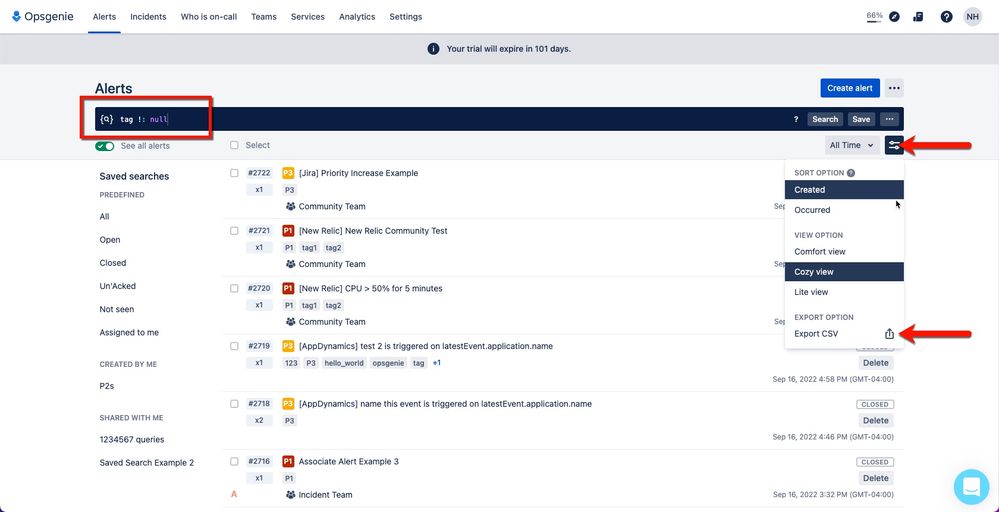999x512 pixels.
Task: Open the Settings tab
Action: click(406, 17)
